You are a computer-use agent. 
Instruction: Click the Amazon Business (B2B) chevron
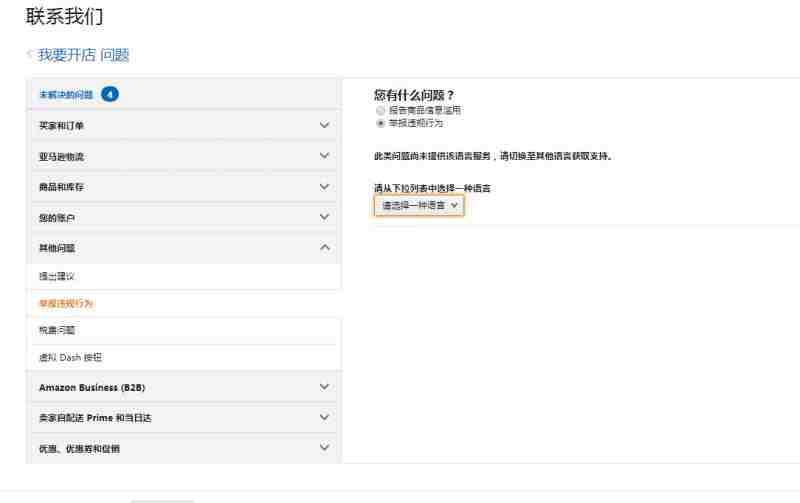coord(323,387)
